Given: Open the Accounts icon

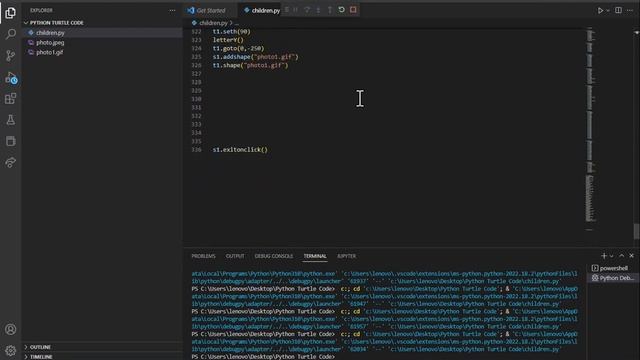Looking at the screenshot, I should click(11, 329).
